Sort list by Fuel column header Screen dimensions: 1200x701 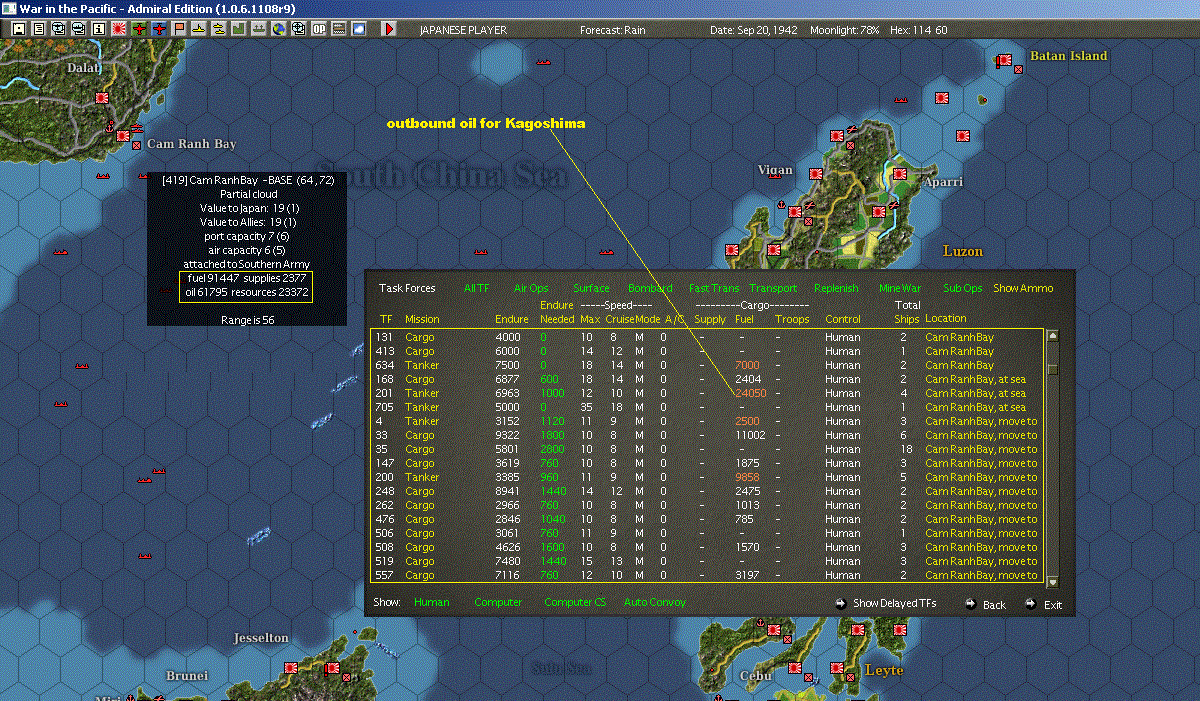coord(744,319)
